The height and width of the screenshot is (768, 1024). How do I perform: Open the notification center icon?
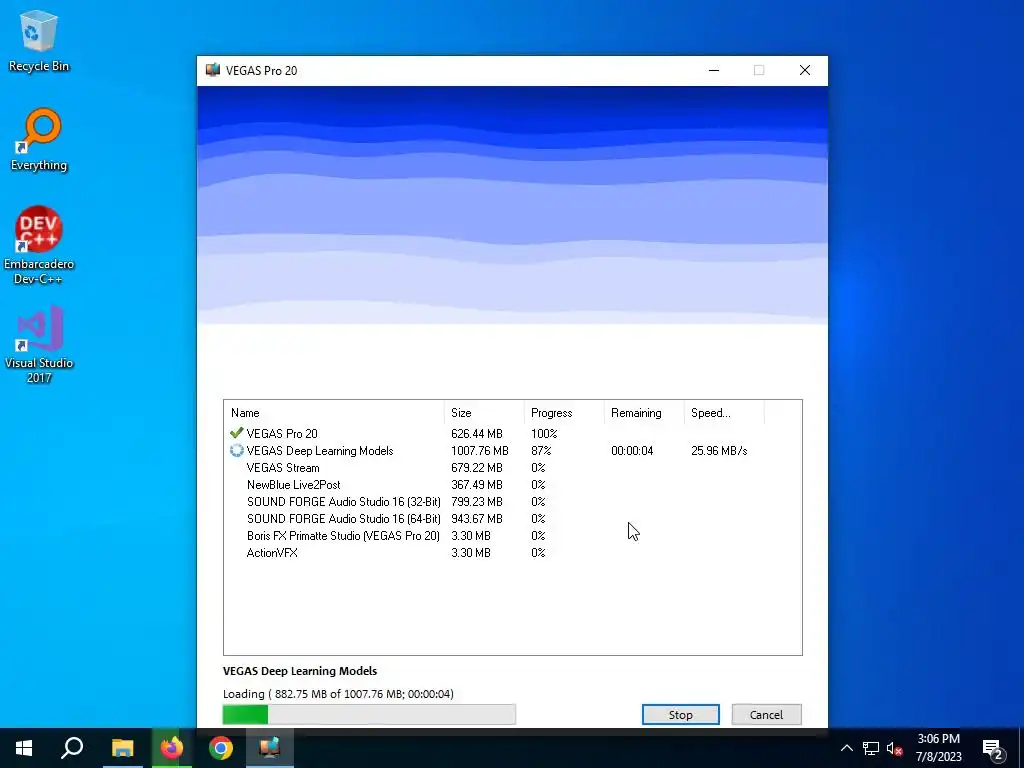click(x=993, y=749)
